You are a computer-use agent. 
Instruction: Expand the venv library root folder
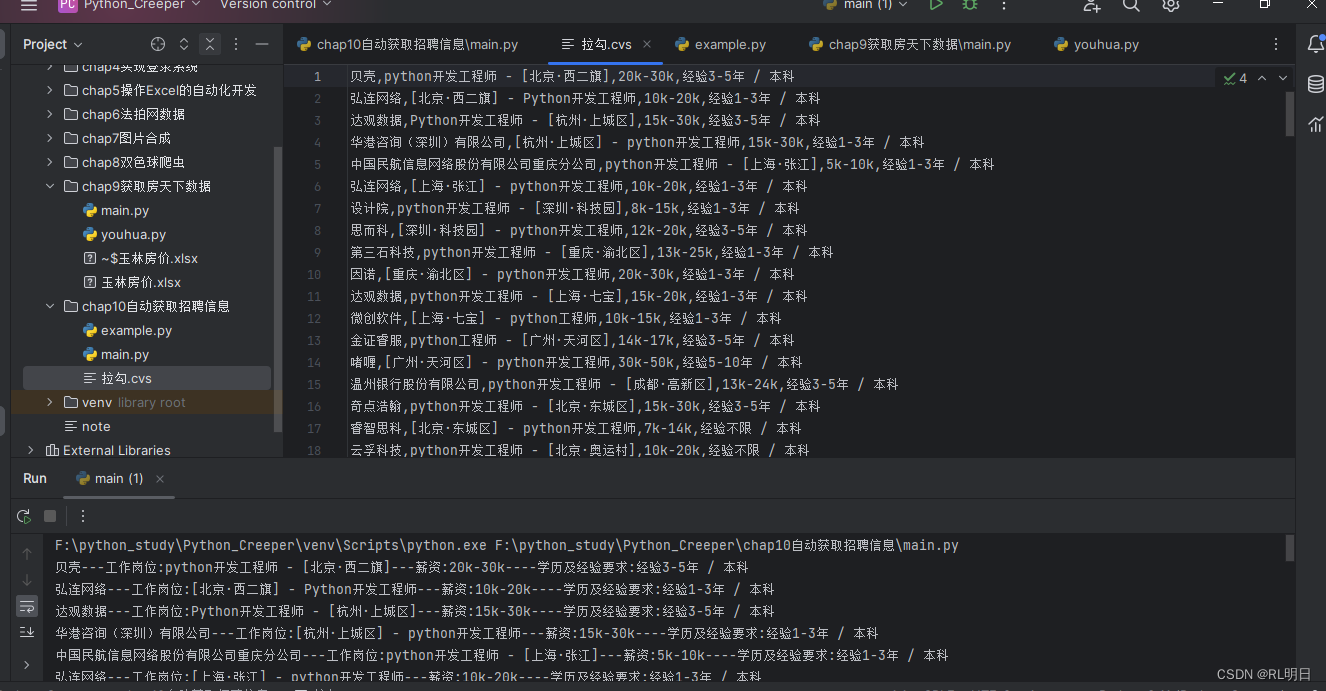click(x=50, y=402)
